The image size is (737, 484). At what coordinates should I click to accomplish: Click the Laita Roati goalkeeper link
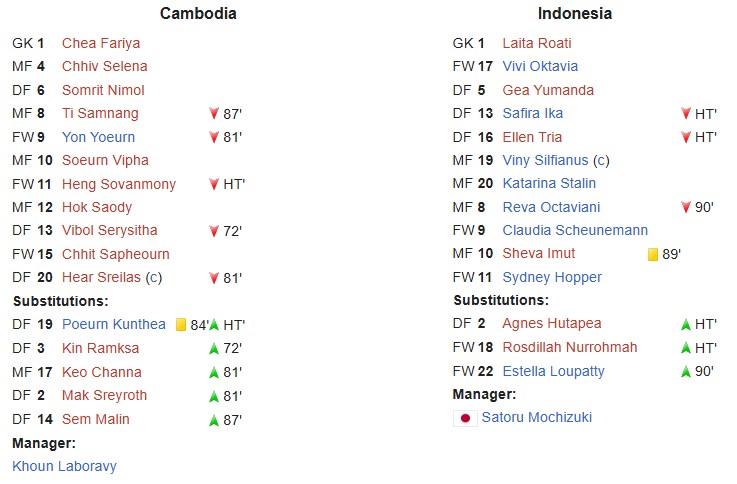coord(537,43)
